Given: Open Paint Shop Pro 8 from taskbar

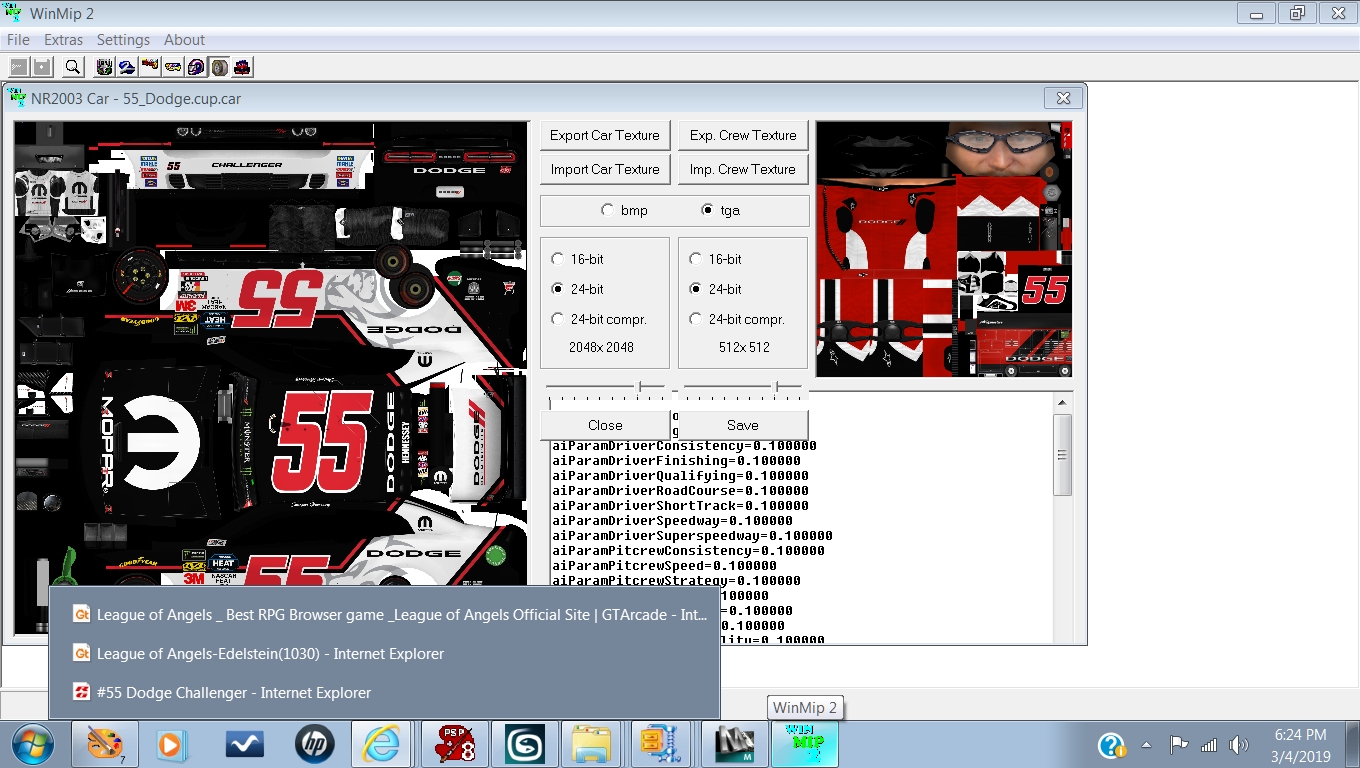Looking at the screenshot, I should [x=455, y=745].
